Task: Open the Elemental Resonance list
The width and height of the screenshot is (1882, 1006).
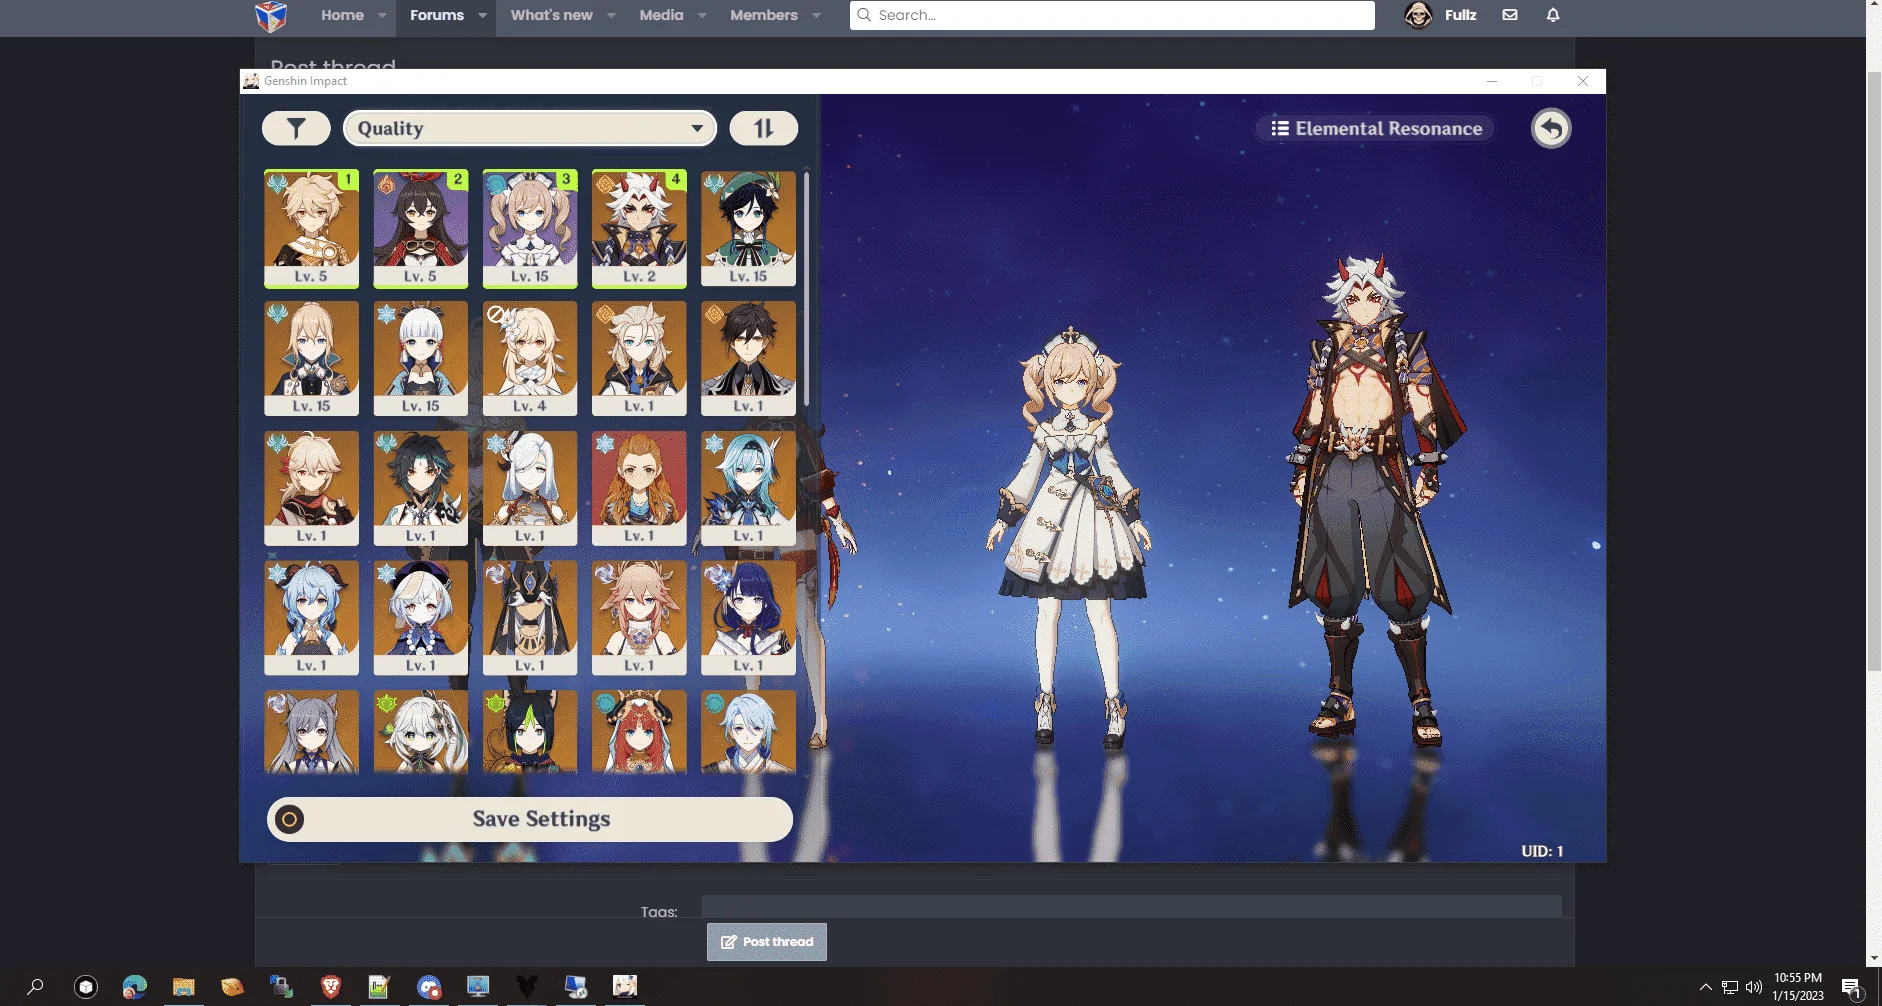Action: click(x=1376, y=128)
